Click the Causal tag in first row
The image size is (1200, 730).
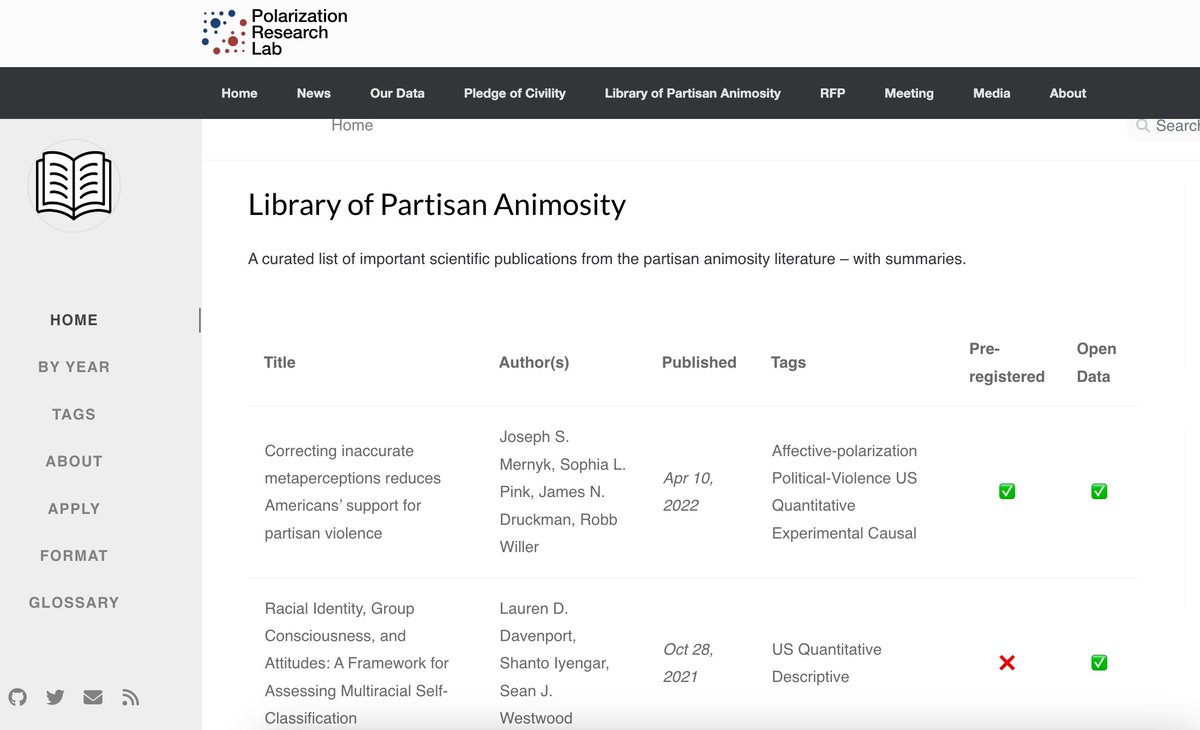coord(889,533)
